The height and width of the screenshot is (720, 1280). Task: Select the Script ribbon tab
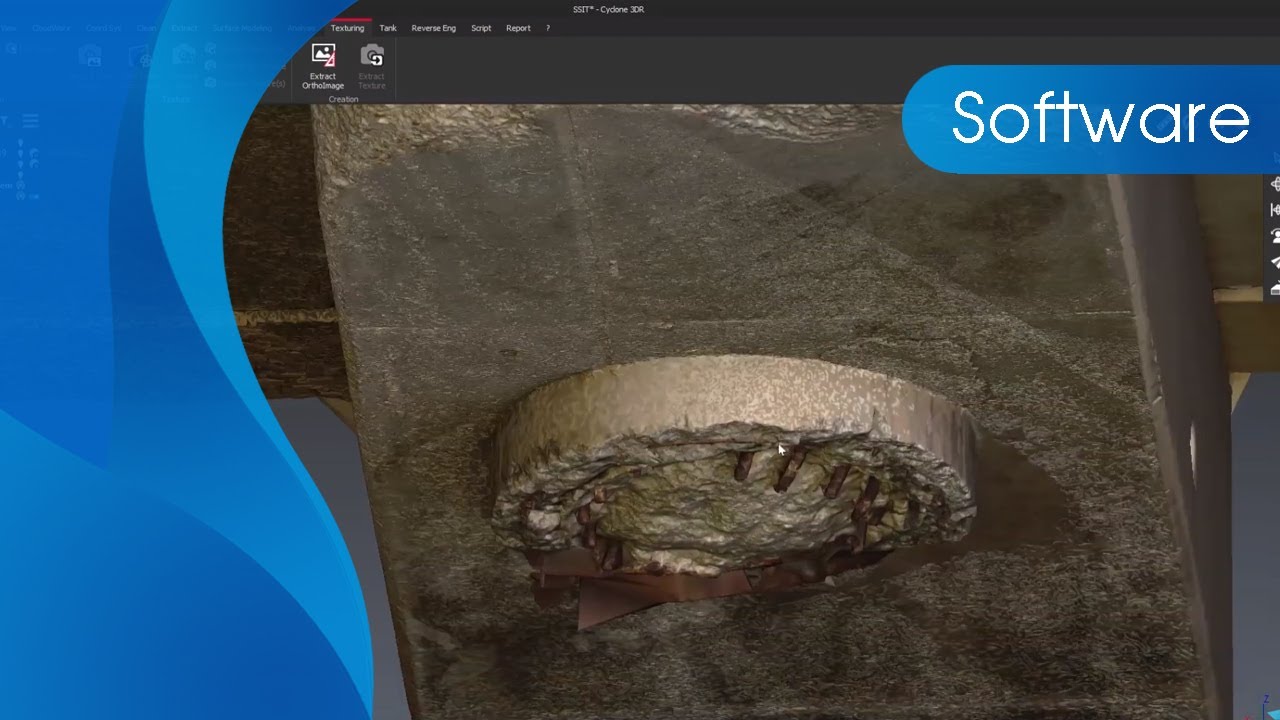tap(481, 28)
